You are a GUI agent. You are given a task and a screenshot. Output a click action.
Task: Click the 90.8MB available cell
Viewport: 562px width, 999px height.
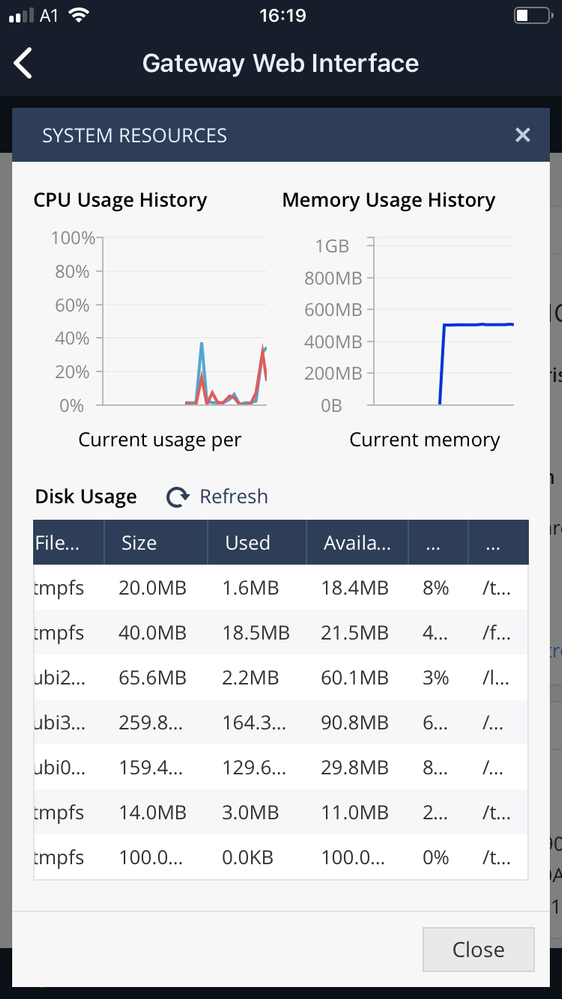pos(356,722)
